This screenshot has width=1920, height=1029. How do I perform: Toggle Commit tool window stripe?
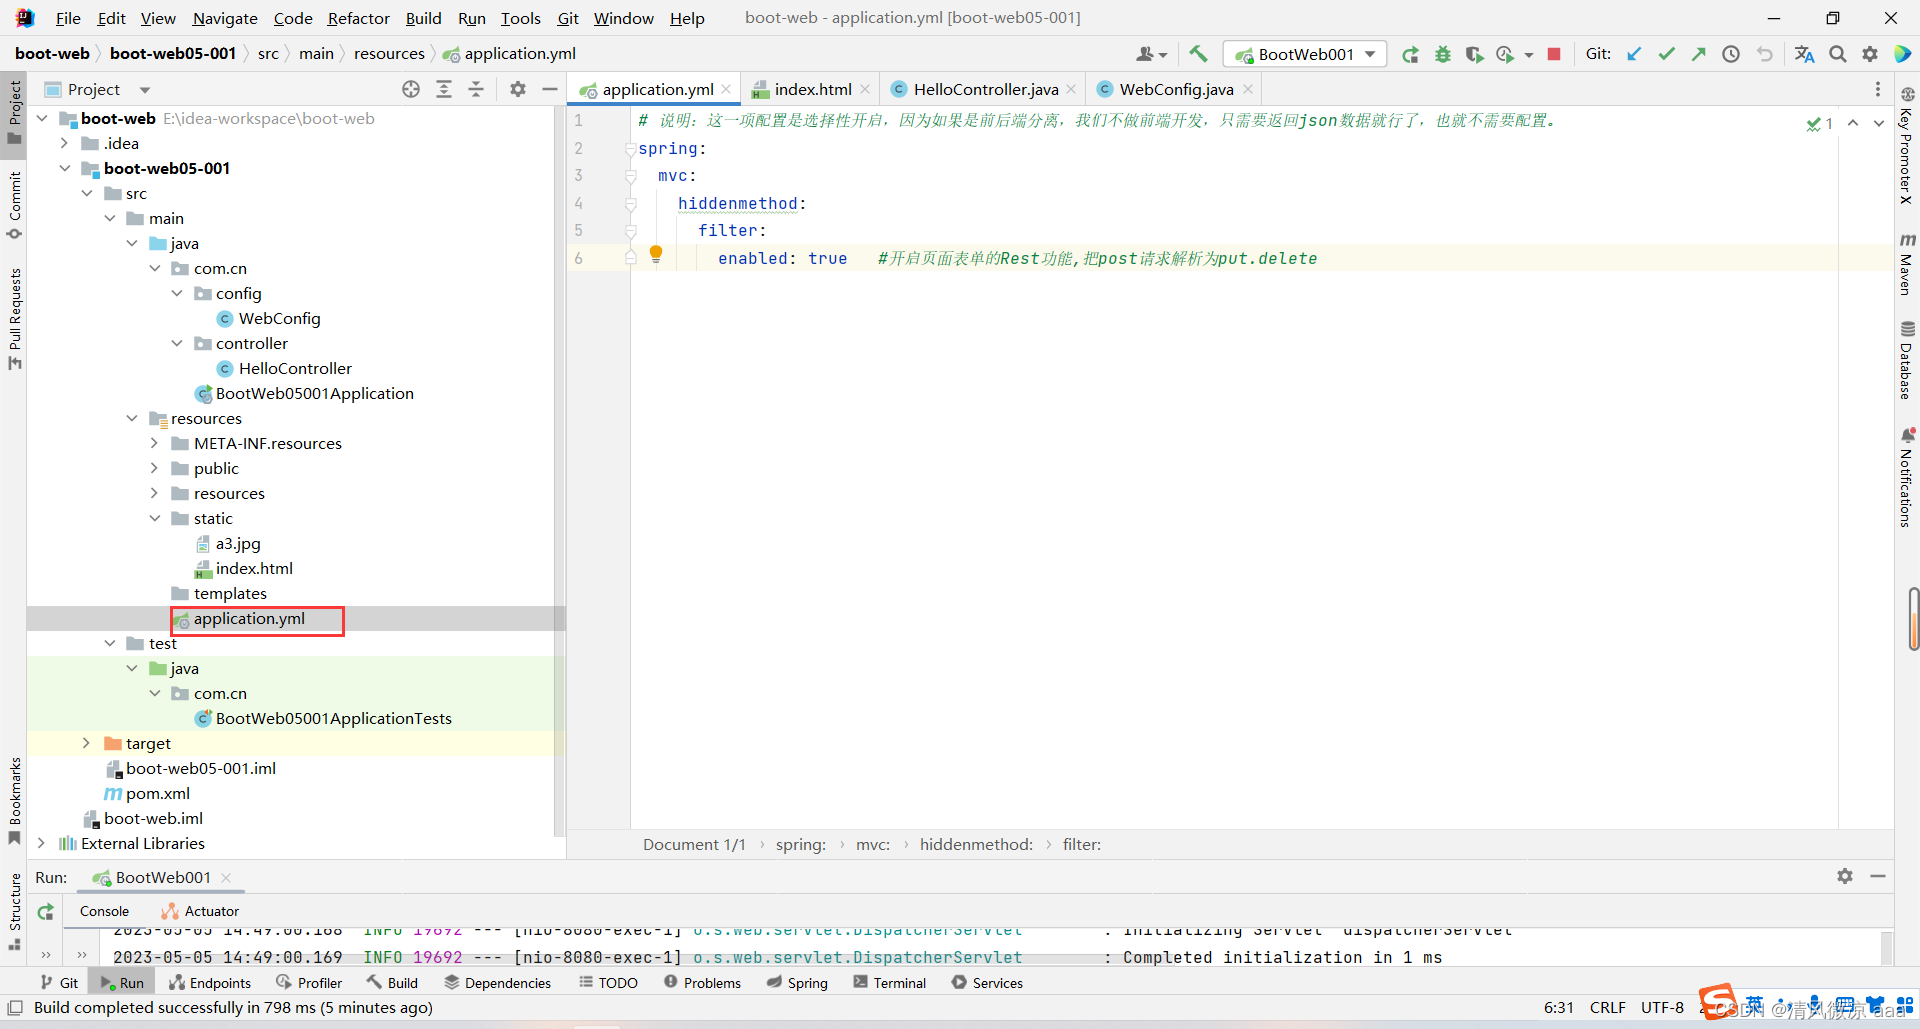(14, 205)
